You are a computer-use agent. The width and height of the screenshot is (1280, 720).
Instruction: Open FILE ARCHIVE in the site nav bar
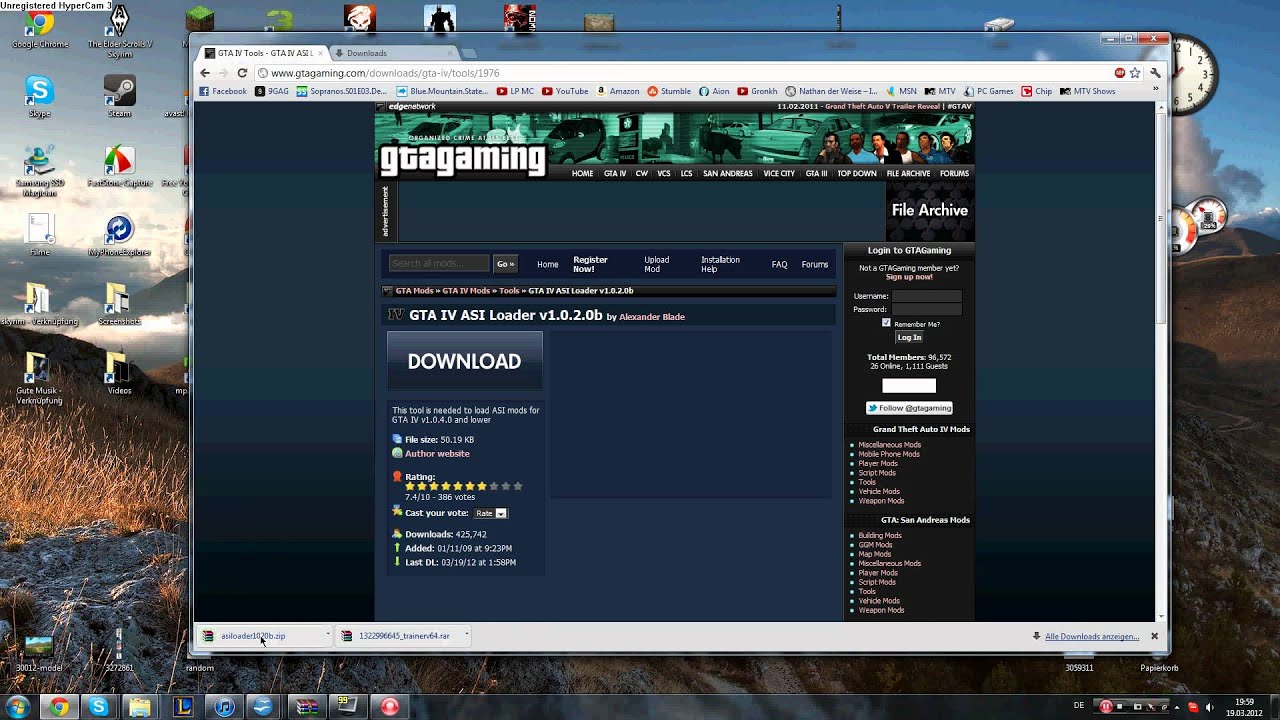(x=908, y=173)
